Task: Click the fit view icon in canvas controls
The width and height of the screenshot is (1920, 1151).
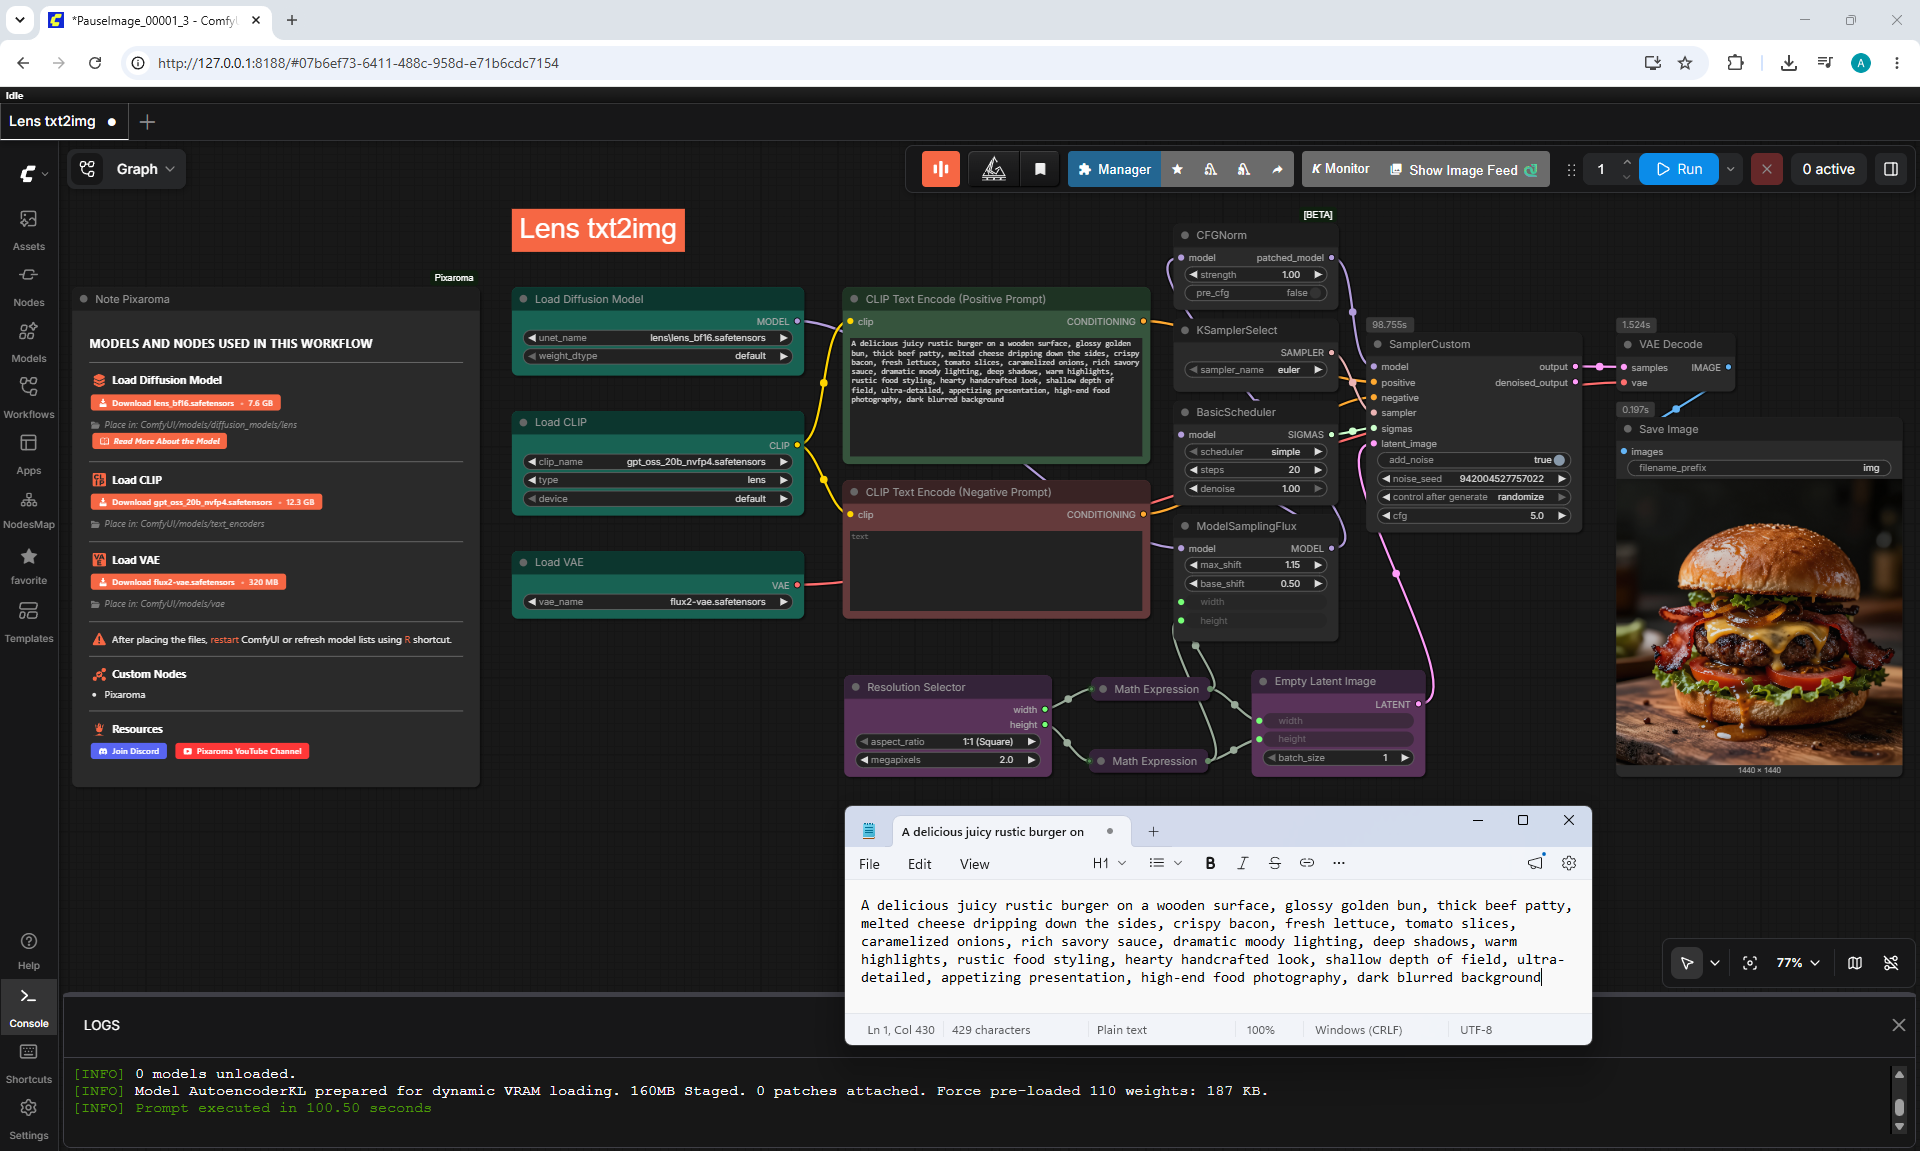Action: tap(1750, 963)
